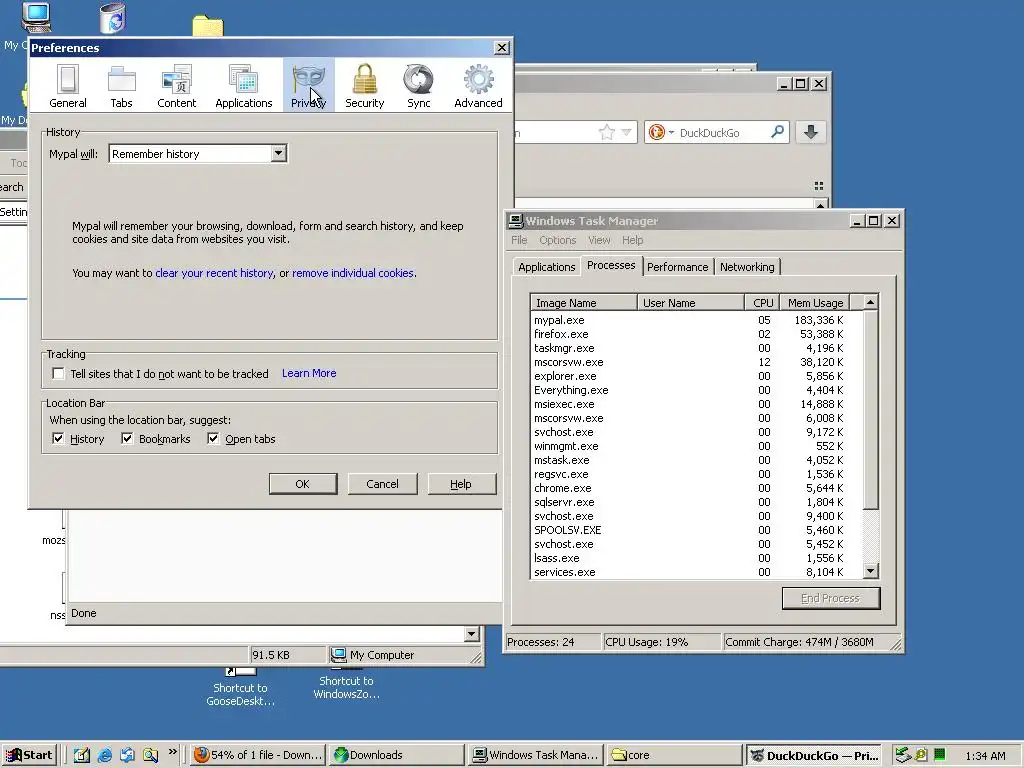Open the Sync preferences pane

click(419, 86)
